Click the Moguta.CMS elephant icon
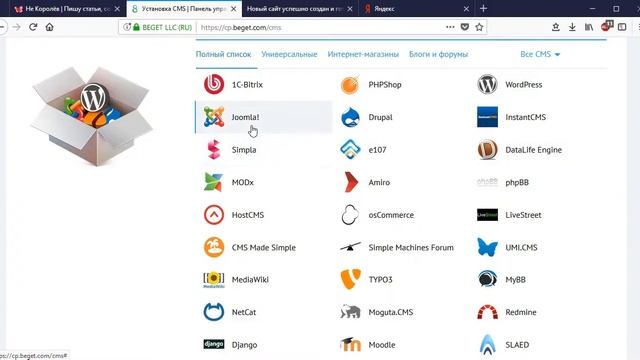This screenshot has height=360, width=640. tap(350, 312)
